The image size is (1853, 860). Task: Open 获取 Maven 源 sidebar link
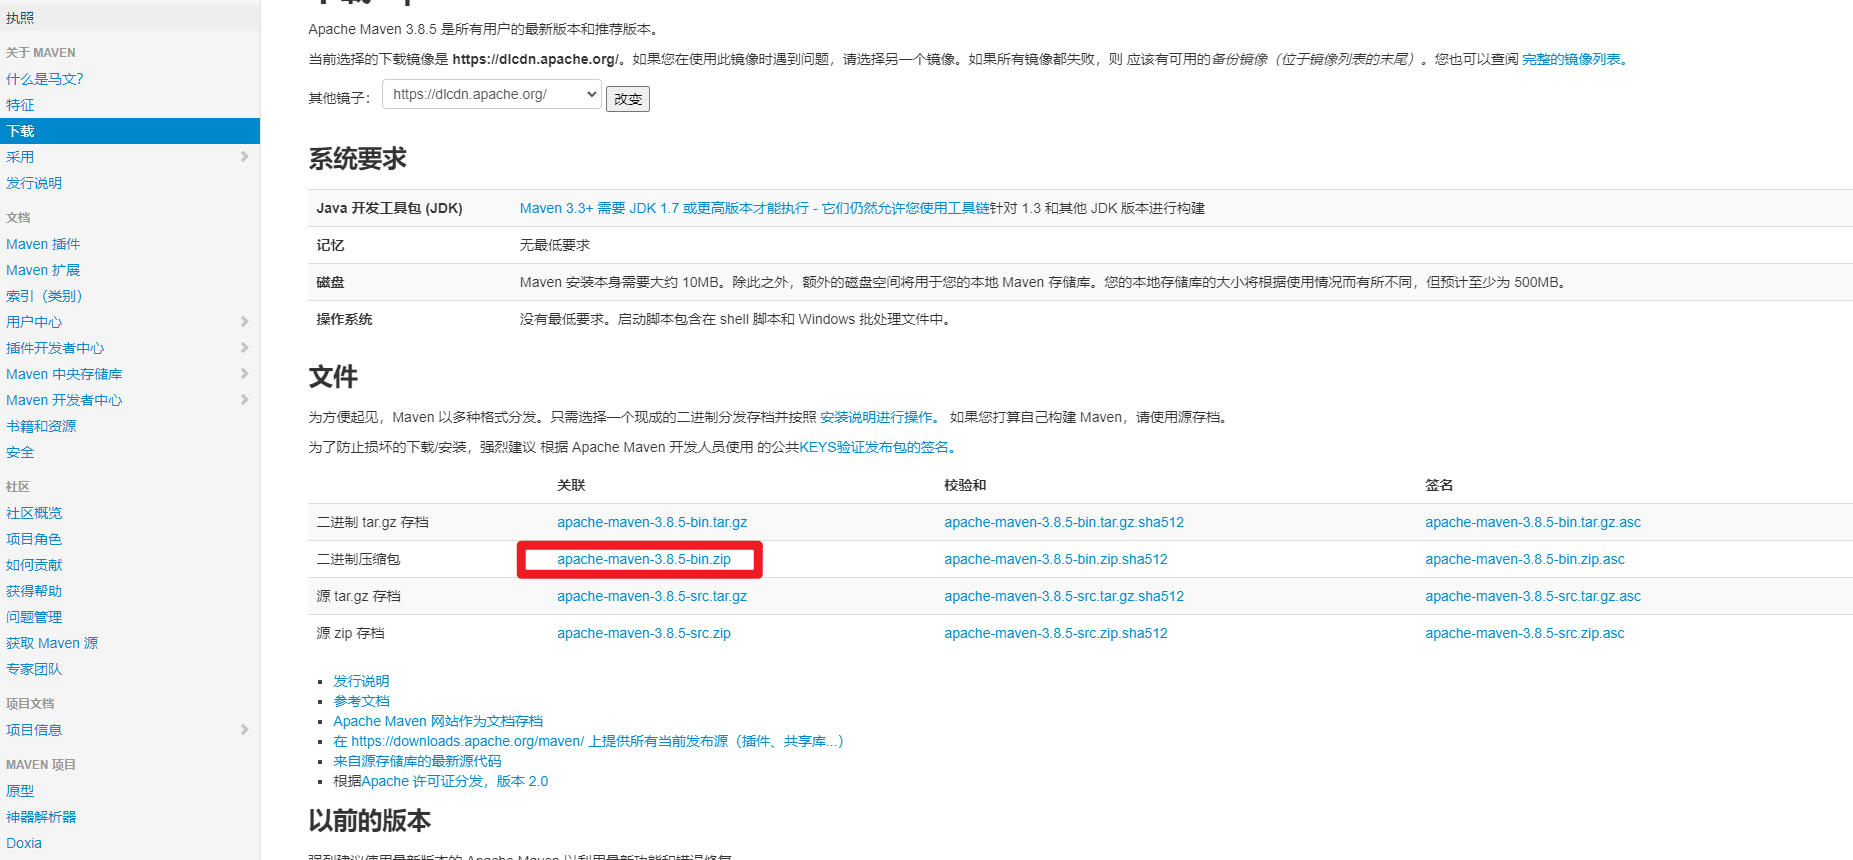(52, 643)
